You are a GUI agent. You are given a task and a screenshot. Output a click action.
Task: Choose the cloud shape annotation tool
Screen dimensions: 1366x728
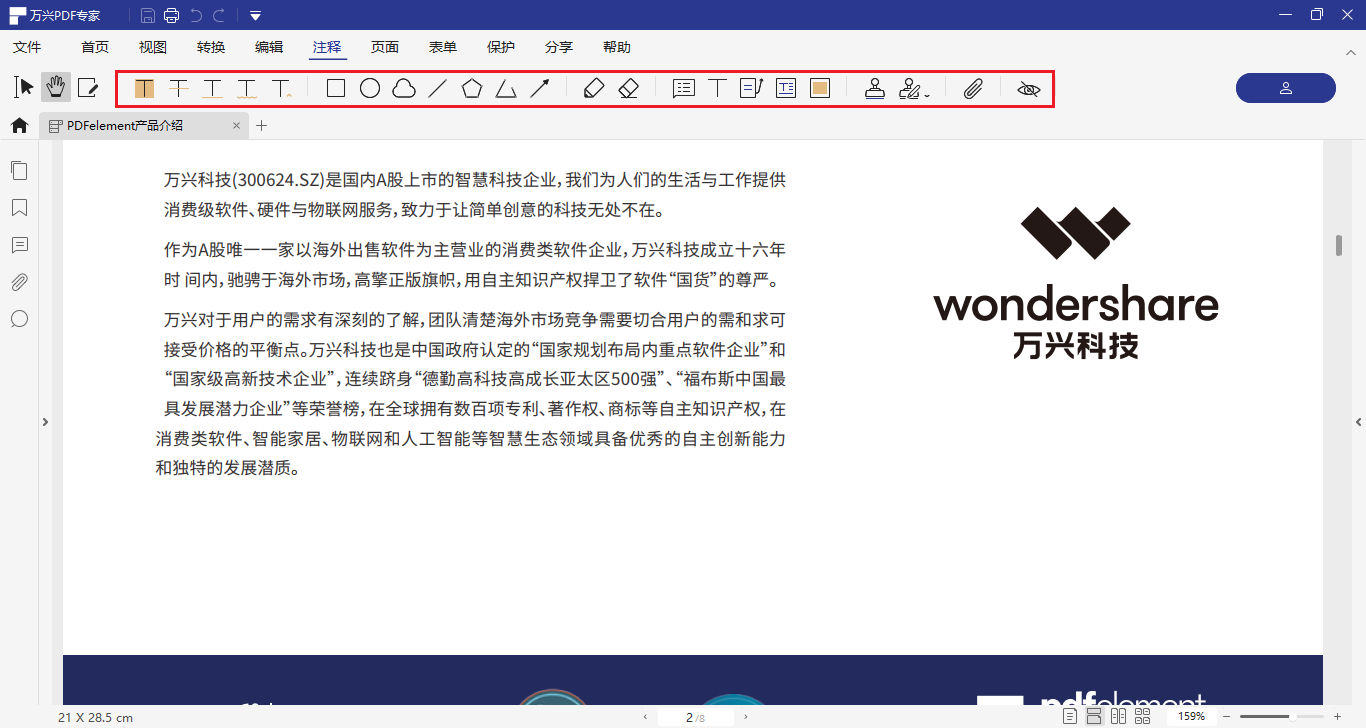pyautogui.click(x=403, y=88)
